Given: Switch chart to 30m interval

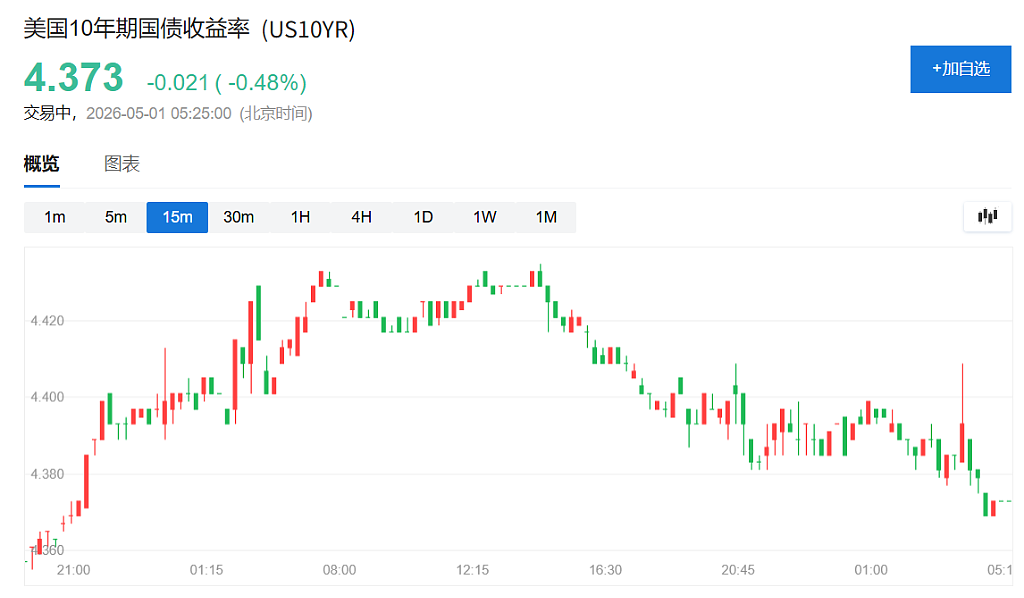Looking at the screenshot, I should 238,217.
